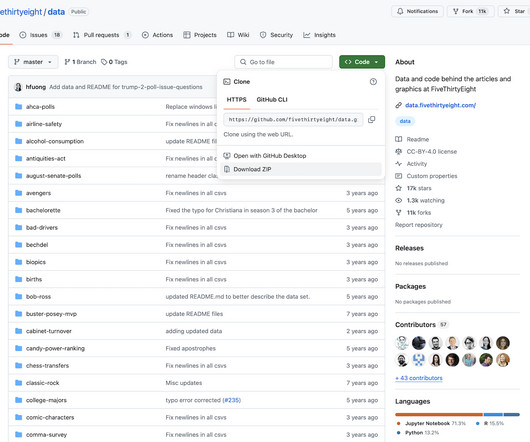Viewport: 530px width, 442px height.
Task: Click the Notifications bell button
Action: 417,11
